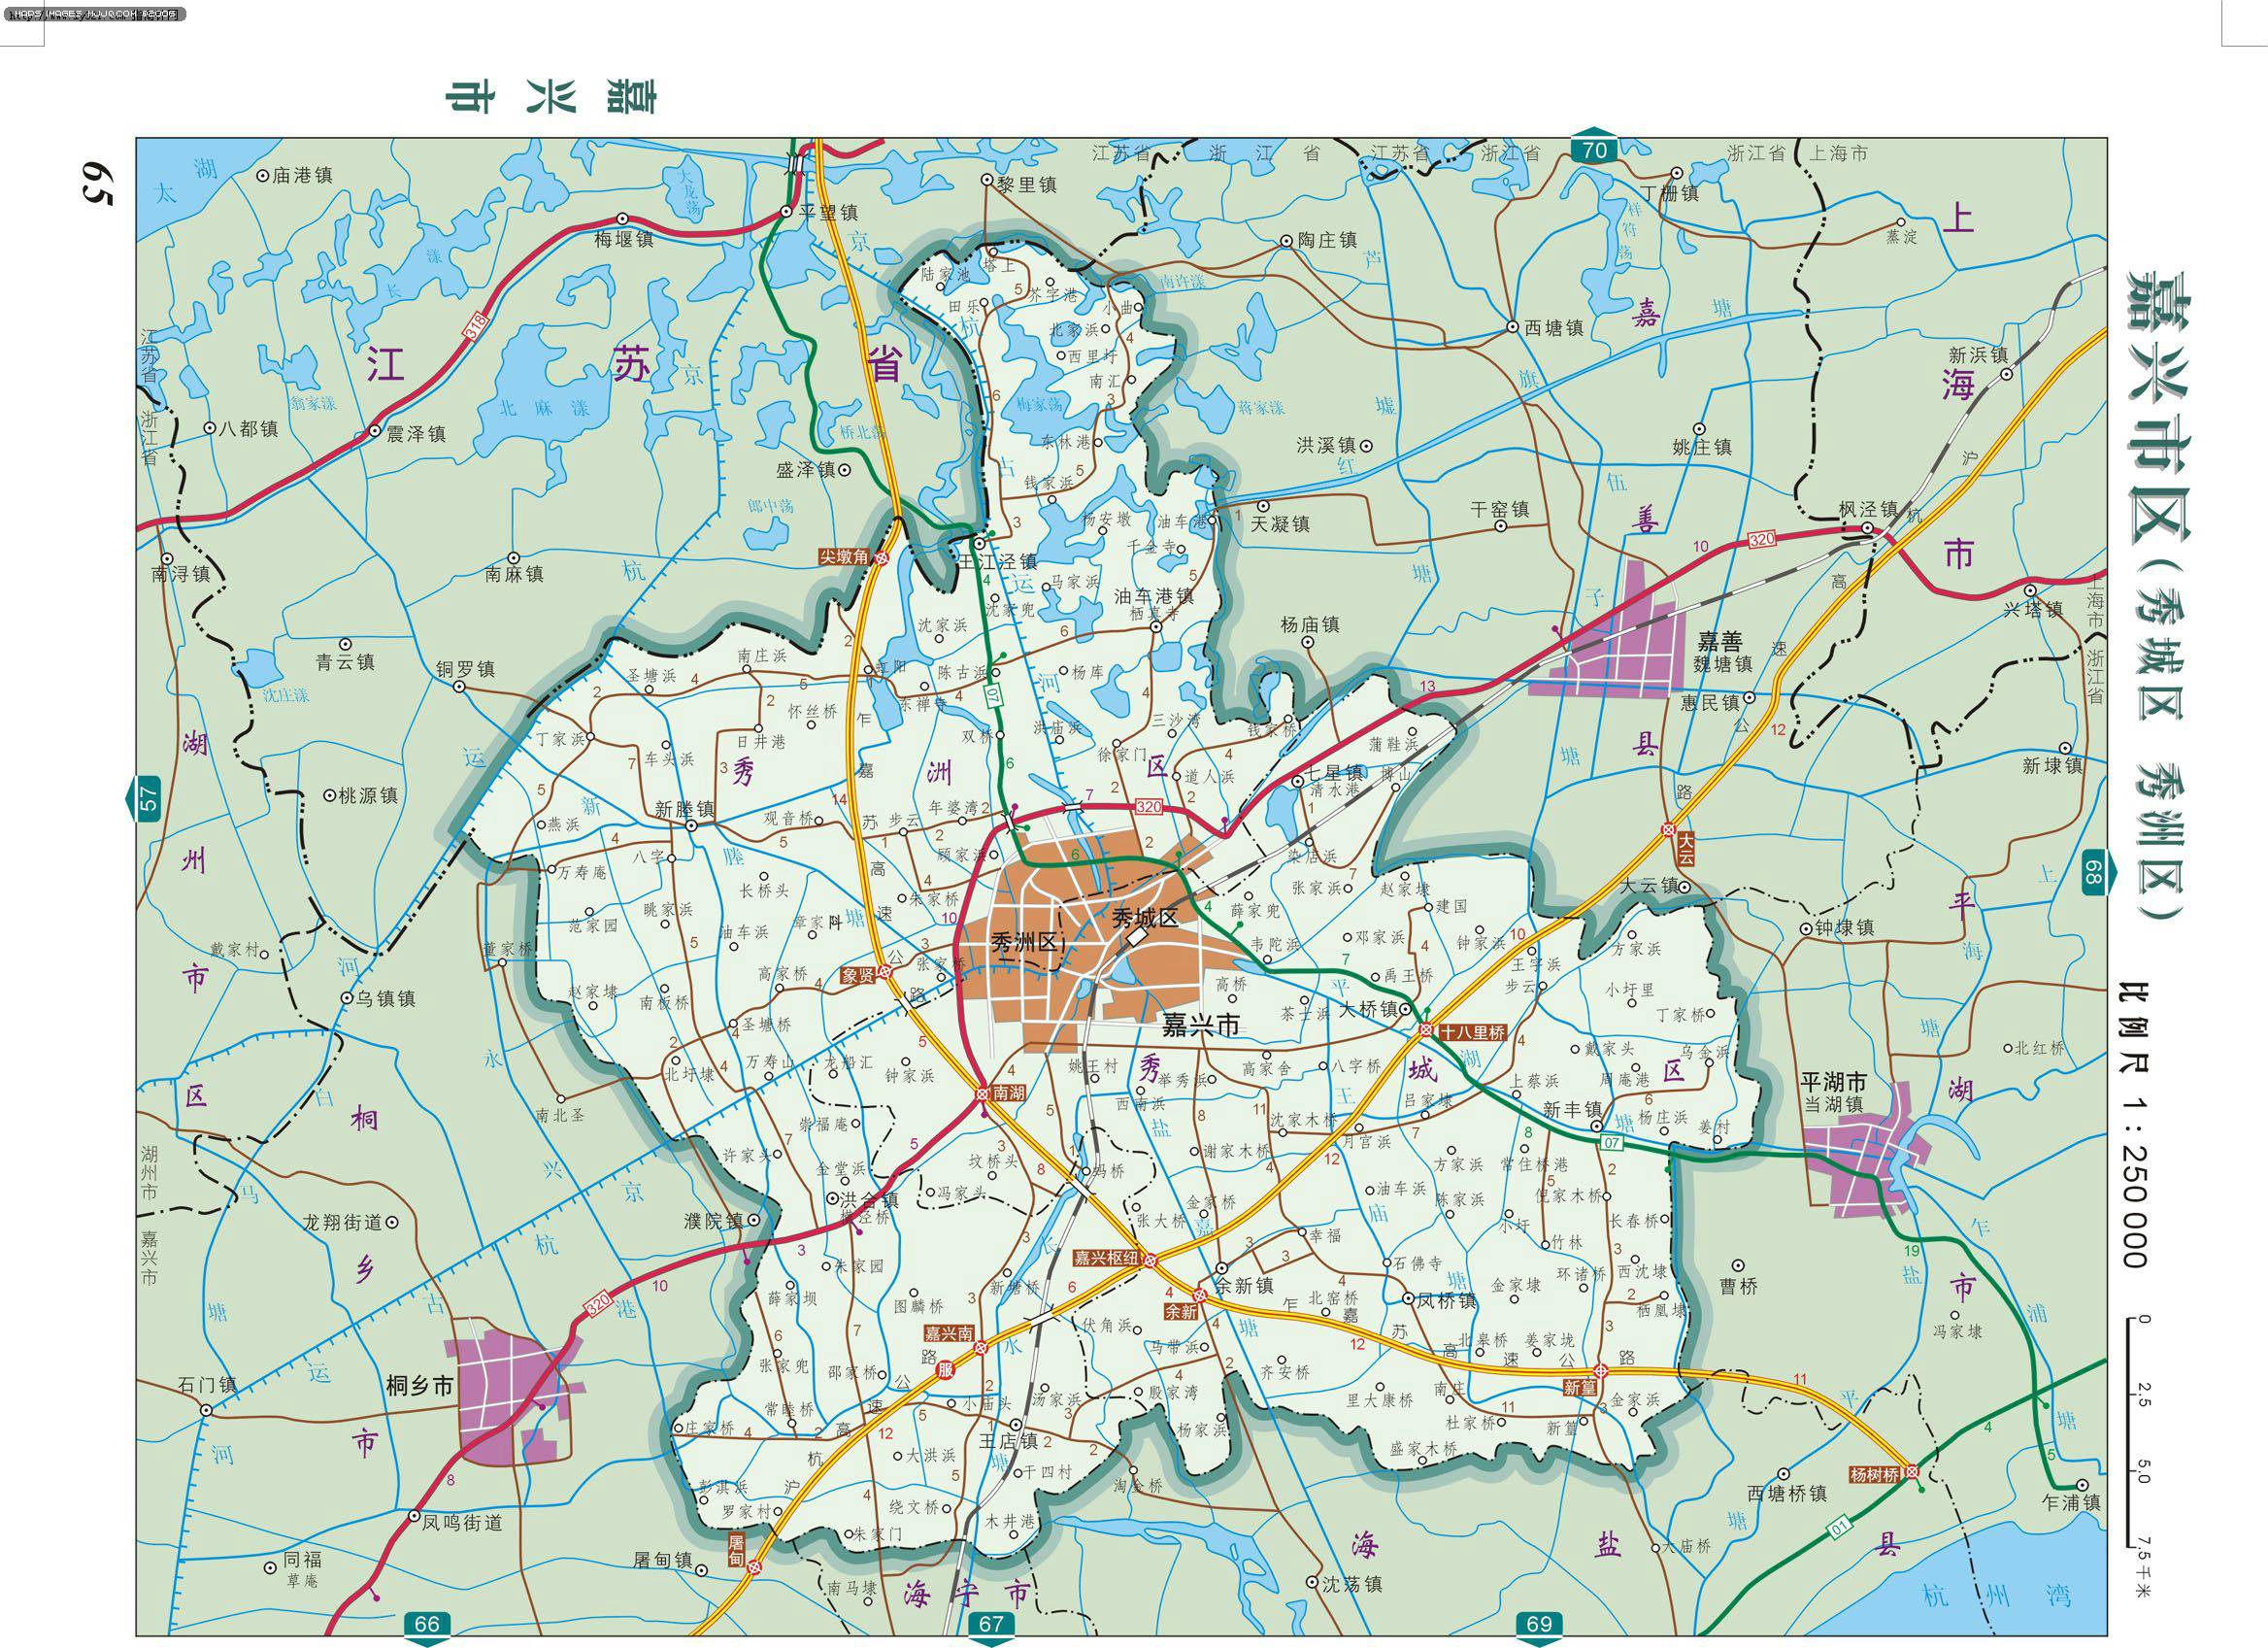The width and height of the screenshot is (2268, 1648).
Task: Click the 平望镇 town label
Action: (x=828, y=213)
